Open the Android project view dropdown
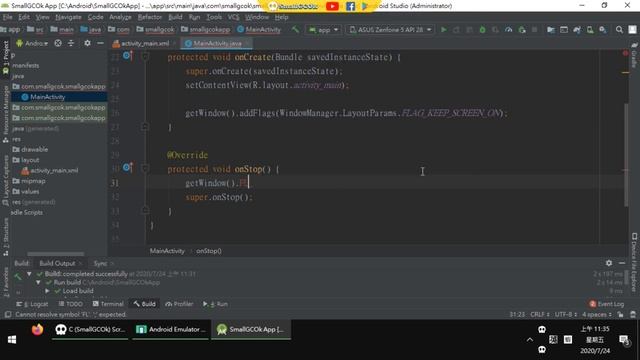 (x=32, y=43)
